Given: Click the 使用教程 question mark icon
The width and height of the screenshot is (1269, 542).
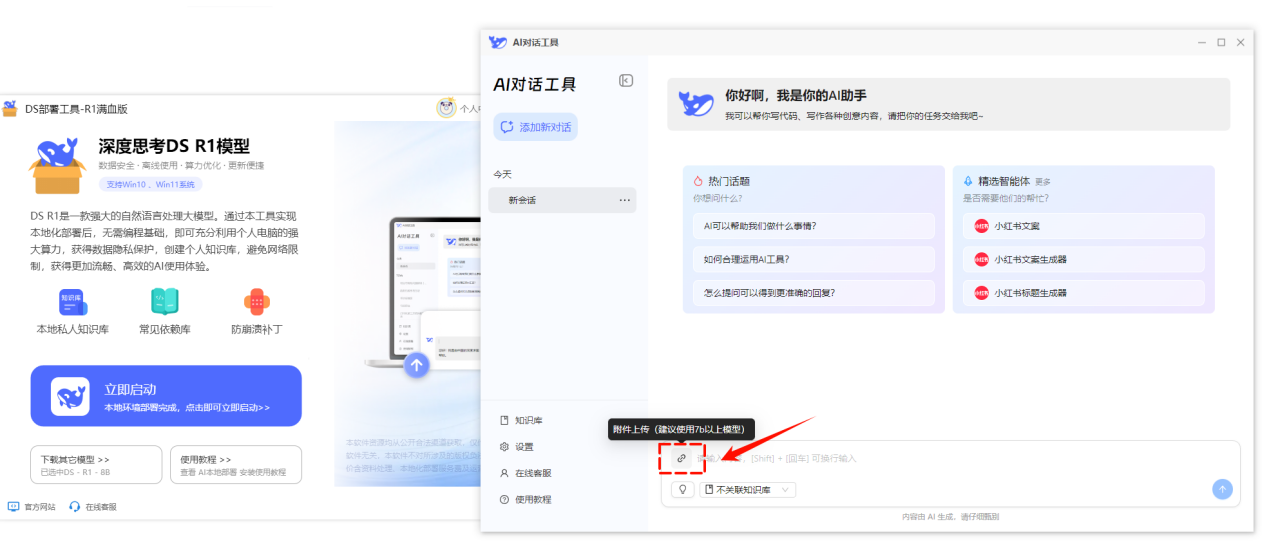Looking at the screenshot, I should (x=505, y=499).
